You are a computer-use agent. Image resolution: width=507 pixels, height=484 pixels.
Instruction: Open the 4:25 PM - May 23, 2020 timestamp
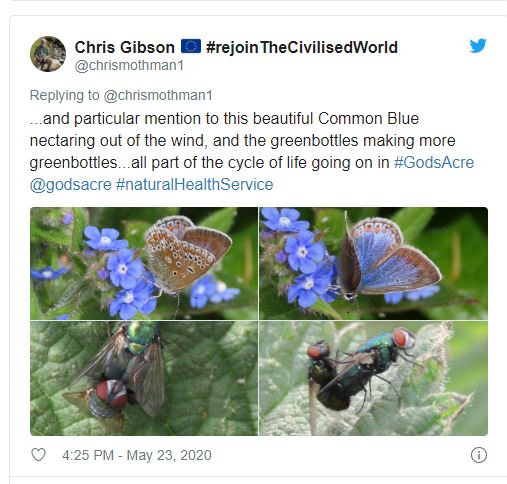(x=137, y=455)
